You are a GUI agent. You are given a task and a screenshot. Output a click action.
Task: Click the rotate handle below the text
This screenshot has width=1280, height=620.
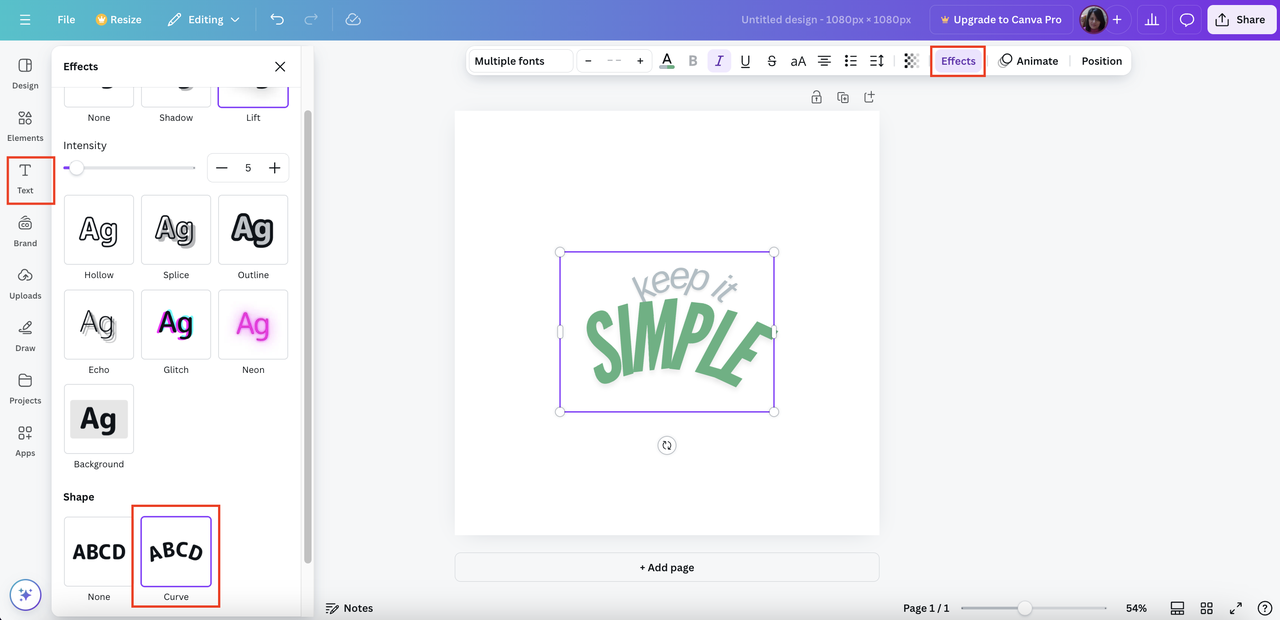pos(667,445)
